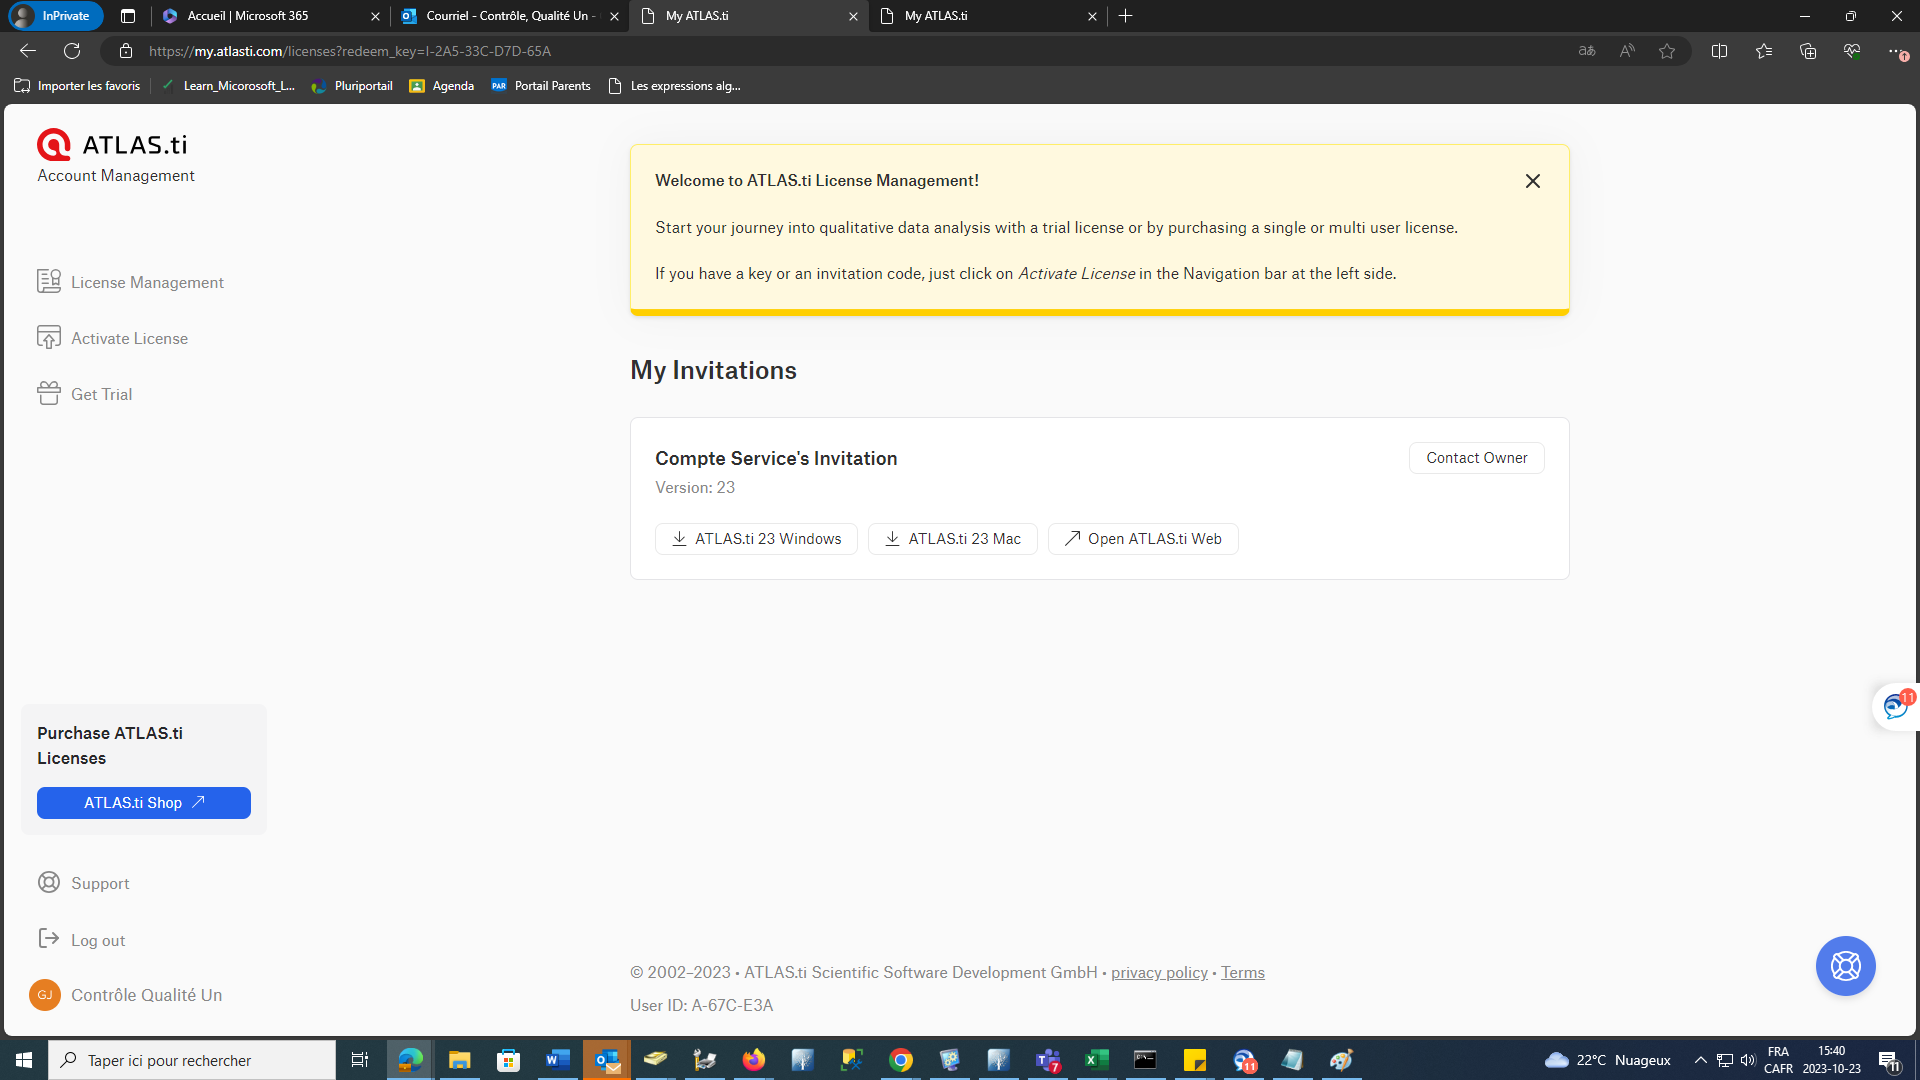Open the Terms link
The image size is (1920, 1080).
(x=1242, y=973)
